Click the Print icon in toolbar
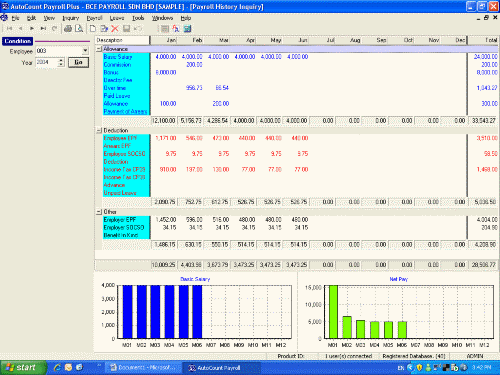The height and width of the screenshot is (375, 500). [68, 29]
